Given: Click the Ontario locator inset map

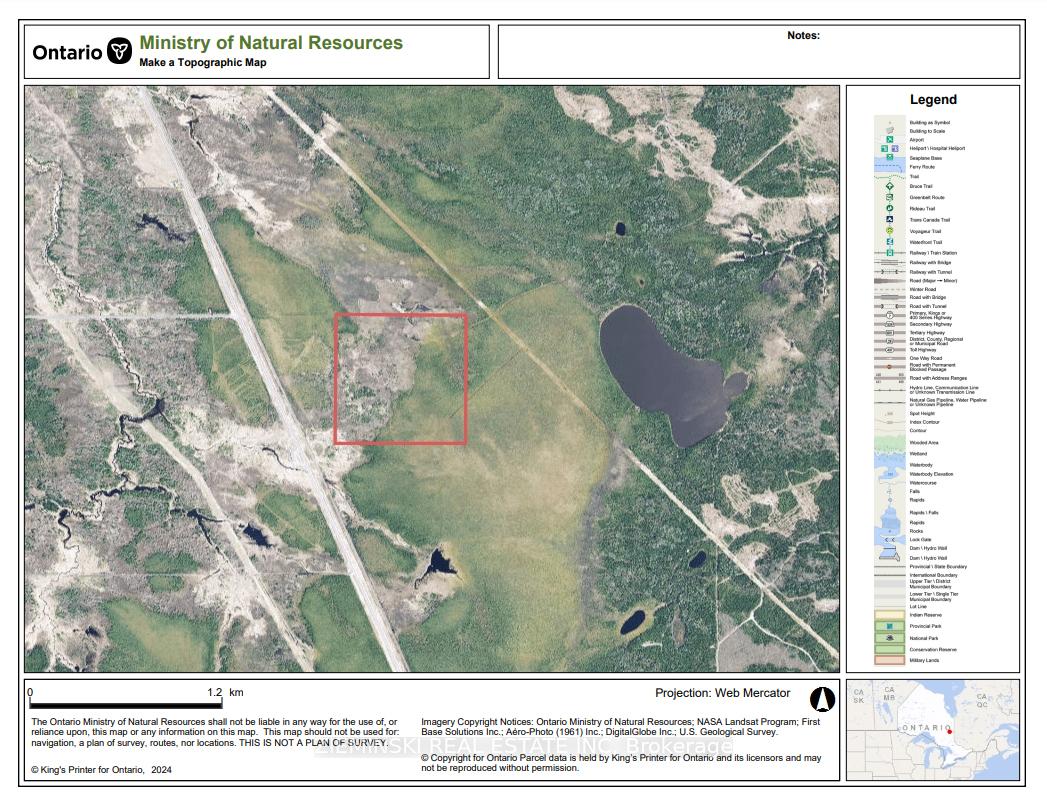Looking at the screenshot, I should click(933, 730).
